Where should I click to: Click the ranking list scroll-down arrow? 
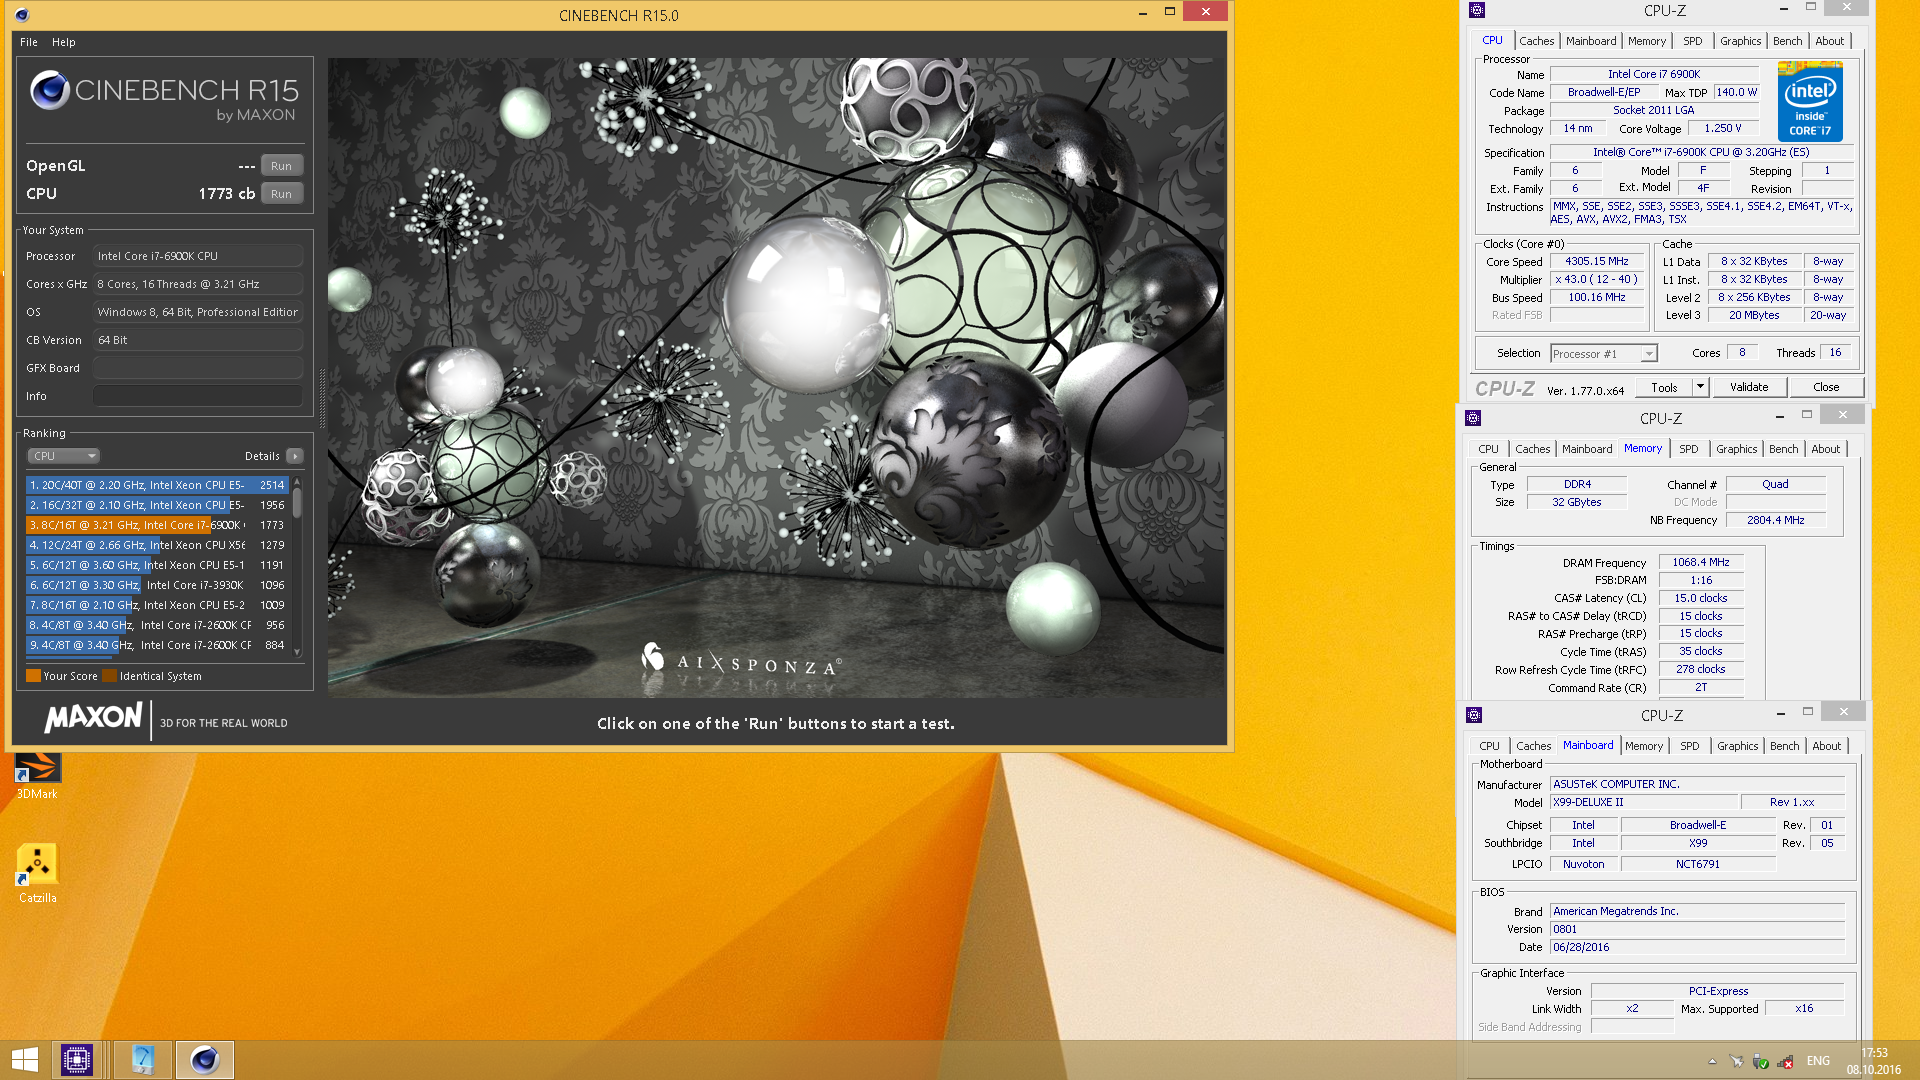[297, 652]
